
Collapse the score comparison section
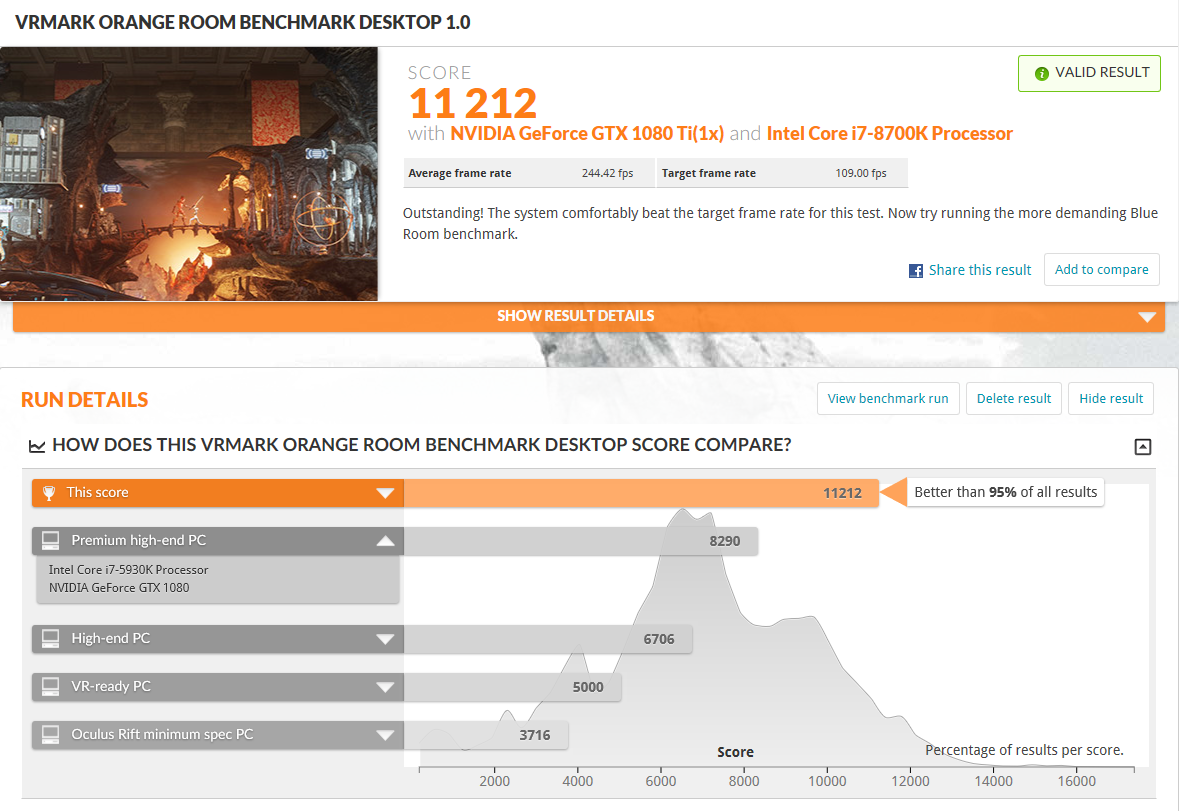tap(1142, 446)
